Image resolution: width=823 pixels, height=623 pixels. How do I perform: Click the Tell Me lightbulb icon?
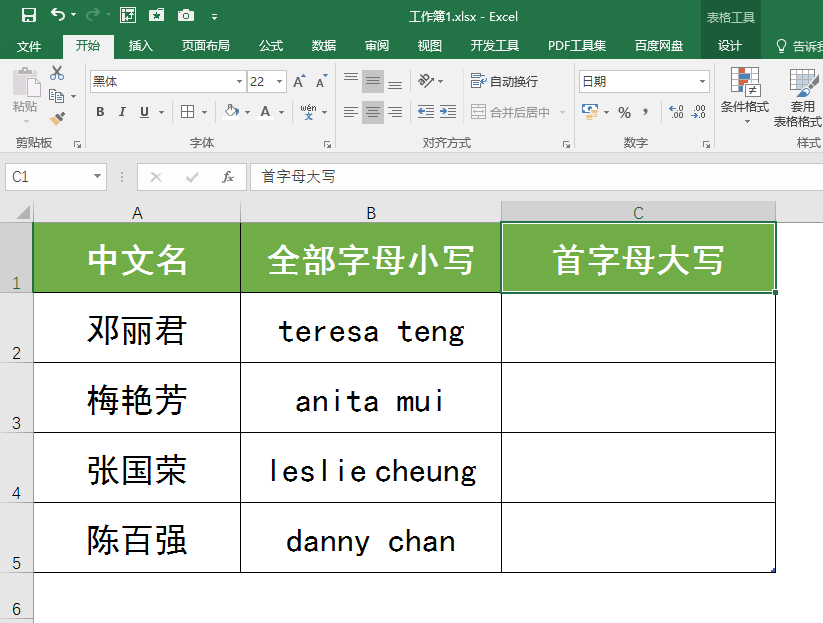click(x=781, y=46)
